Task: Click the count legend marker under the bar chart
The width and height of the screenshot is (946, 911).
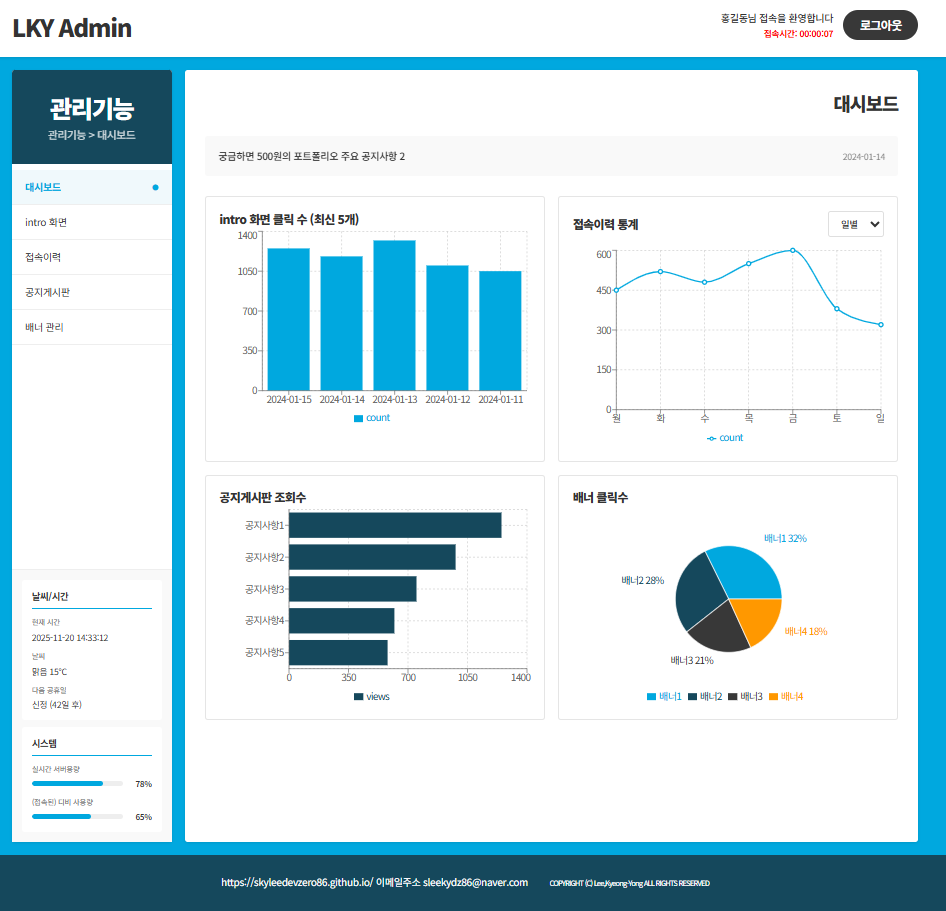Action: pos(359,418)
